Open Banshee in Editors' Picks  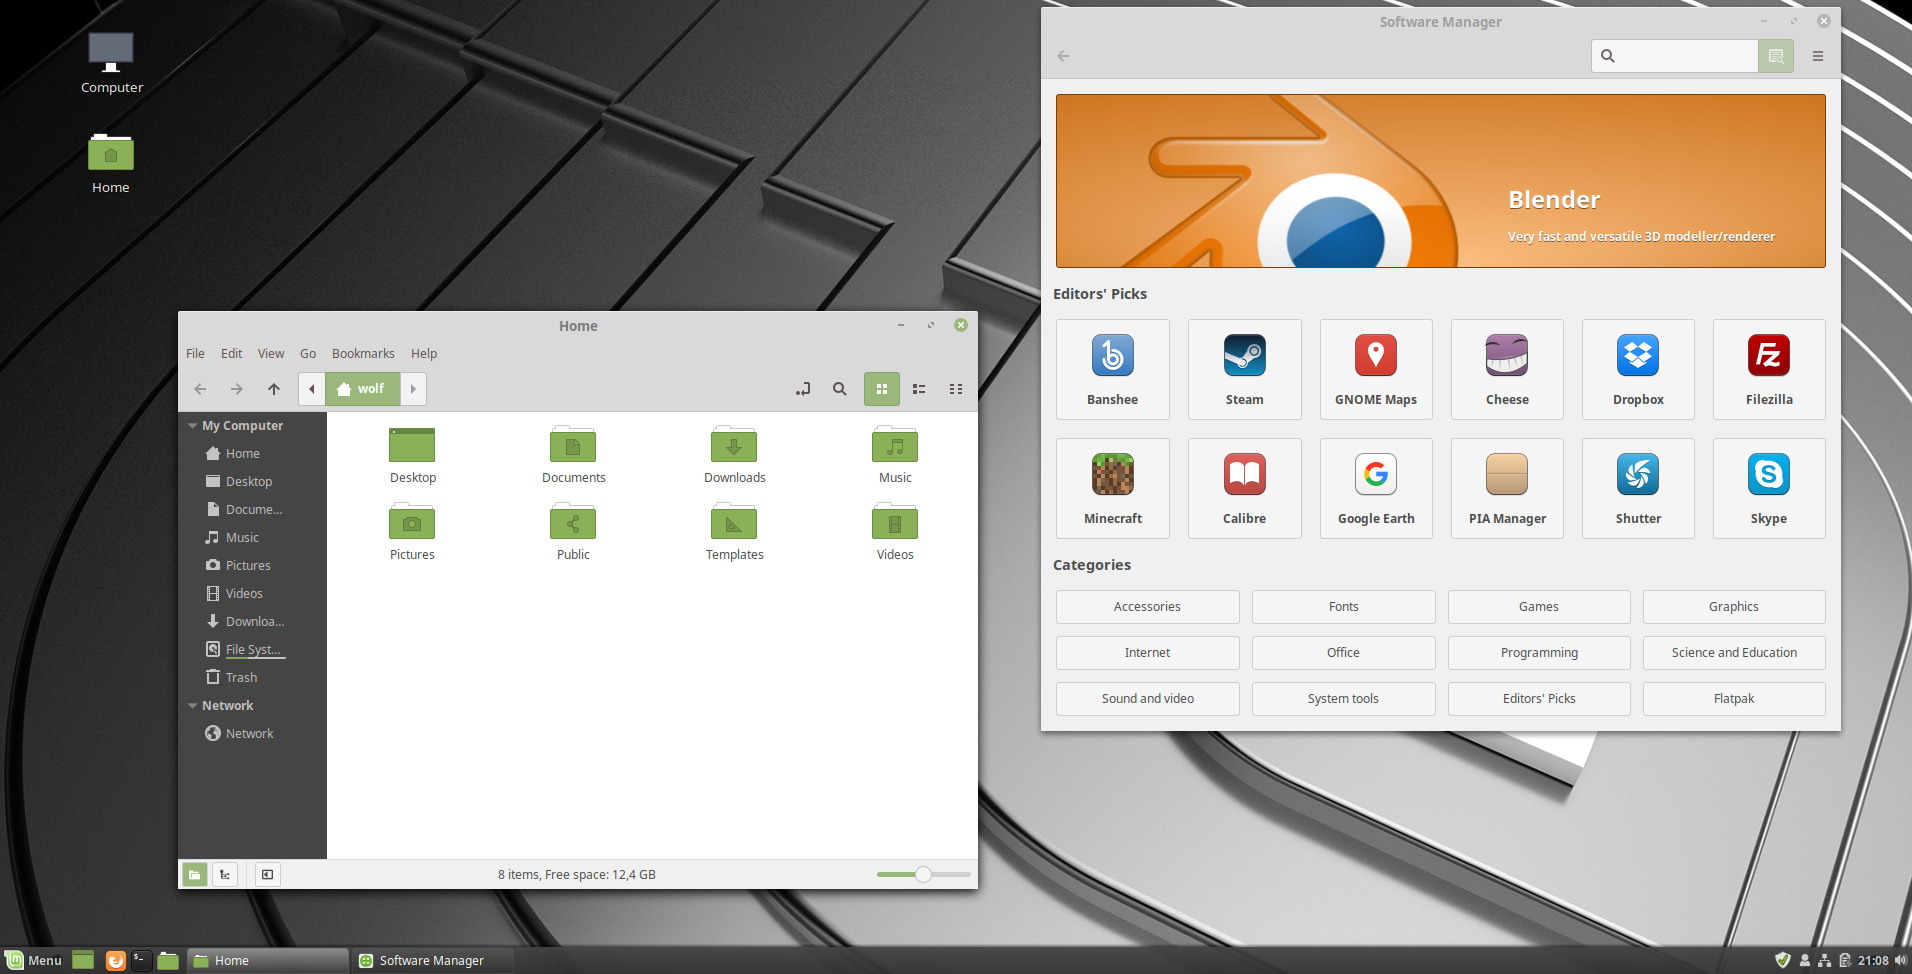(1112, 369)
